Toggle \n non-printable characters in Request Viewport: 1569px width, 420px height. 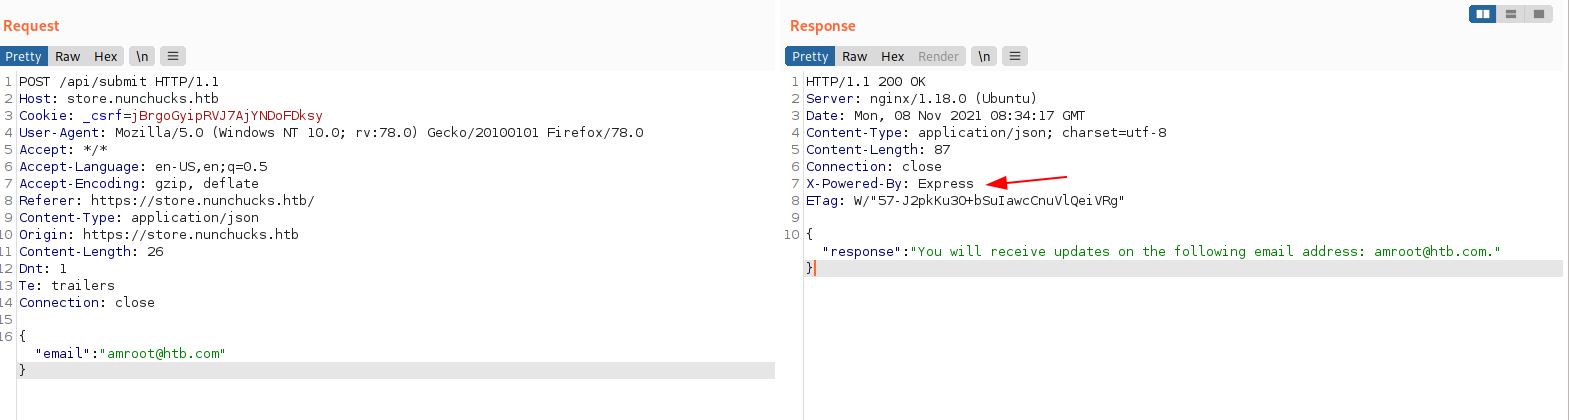pyautogui.click(x=142, y=56)
